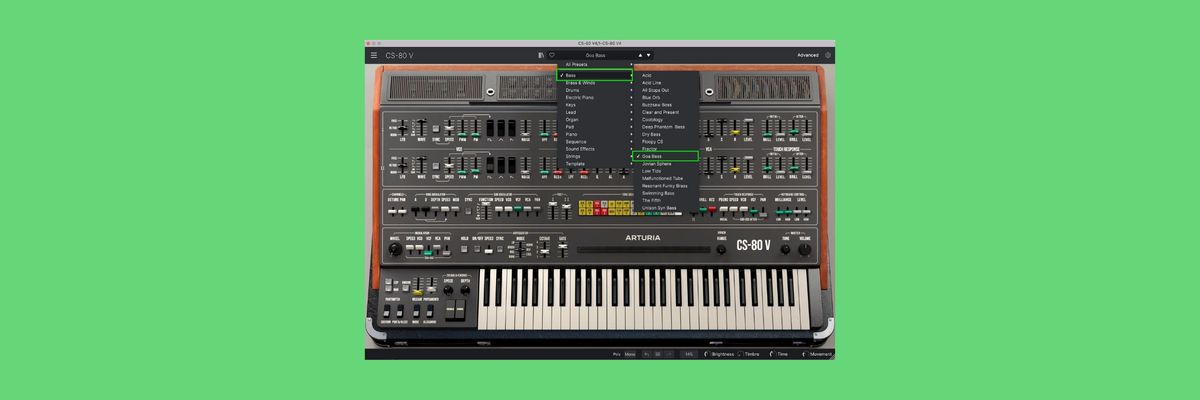Click the Movement macro knob
Viewport: 1200px width, 400px height.
tap(804, 354)
